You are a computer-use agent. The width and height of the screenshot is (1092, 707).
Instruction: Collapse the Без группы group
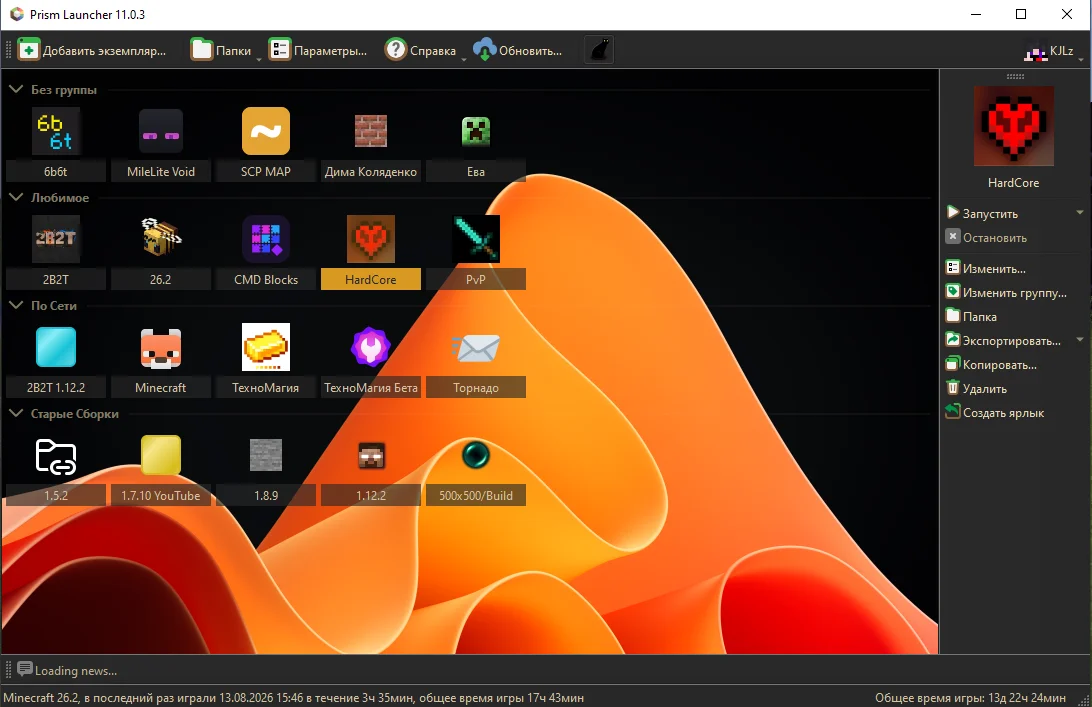pos(16,89)
